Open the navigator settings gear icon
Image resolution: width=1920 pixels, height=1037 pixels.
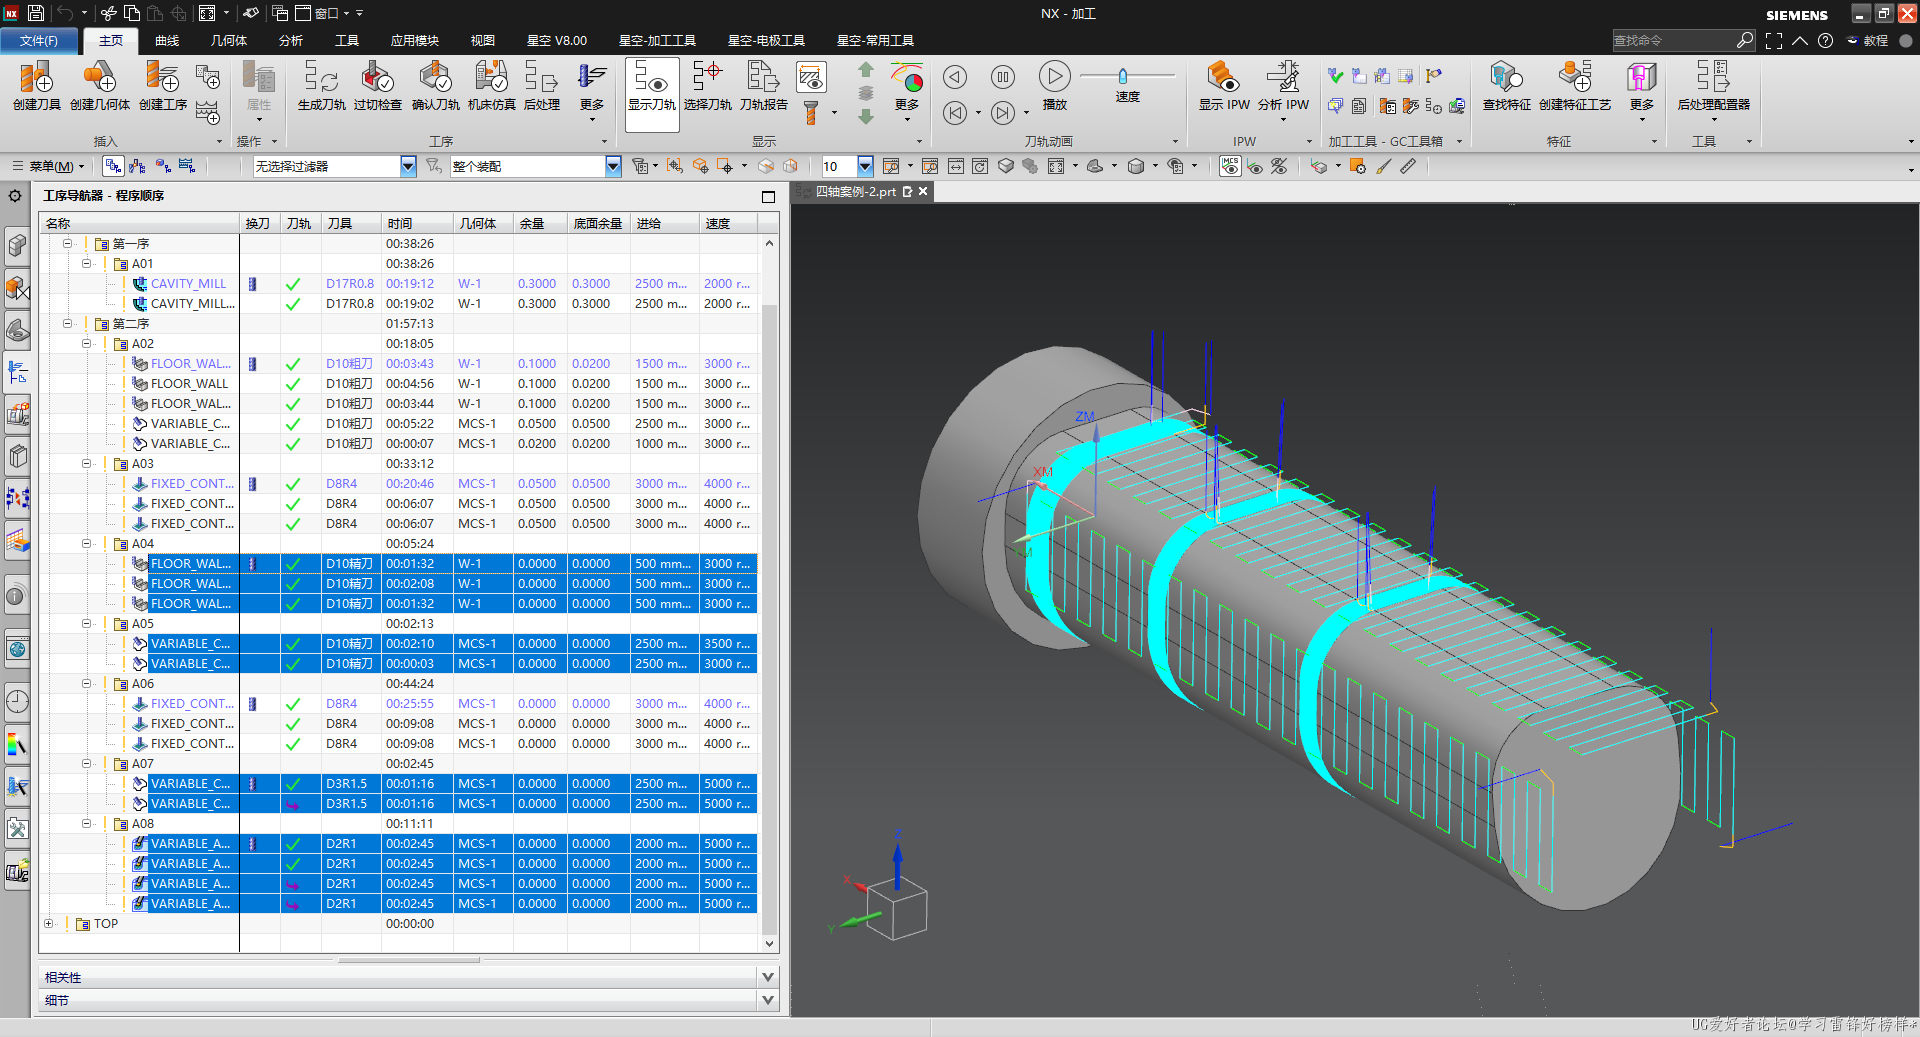point(15,196)
